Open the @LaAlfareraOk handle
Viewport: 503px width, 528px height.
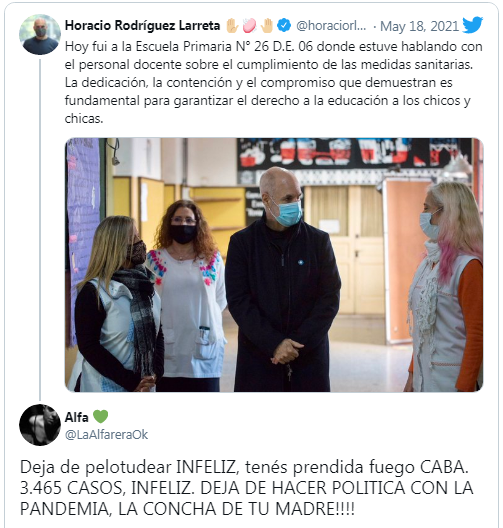click(106, 435)
